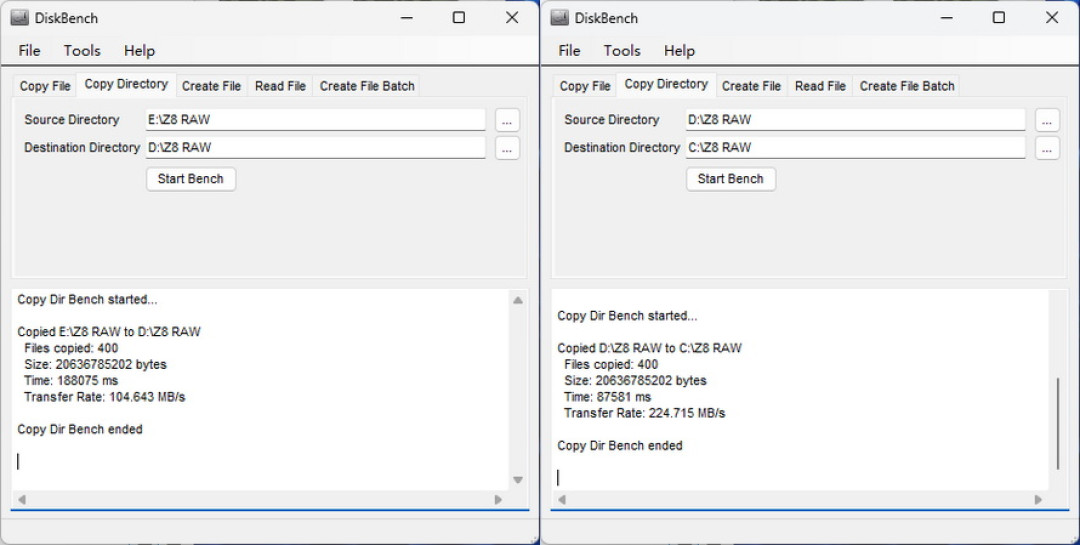
Task: Browse for source directory in left window
Action: point(507,121)
